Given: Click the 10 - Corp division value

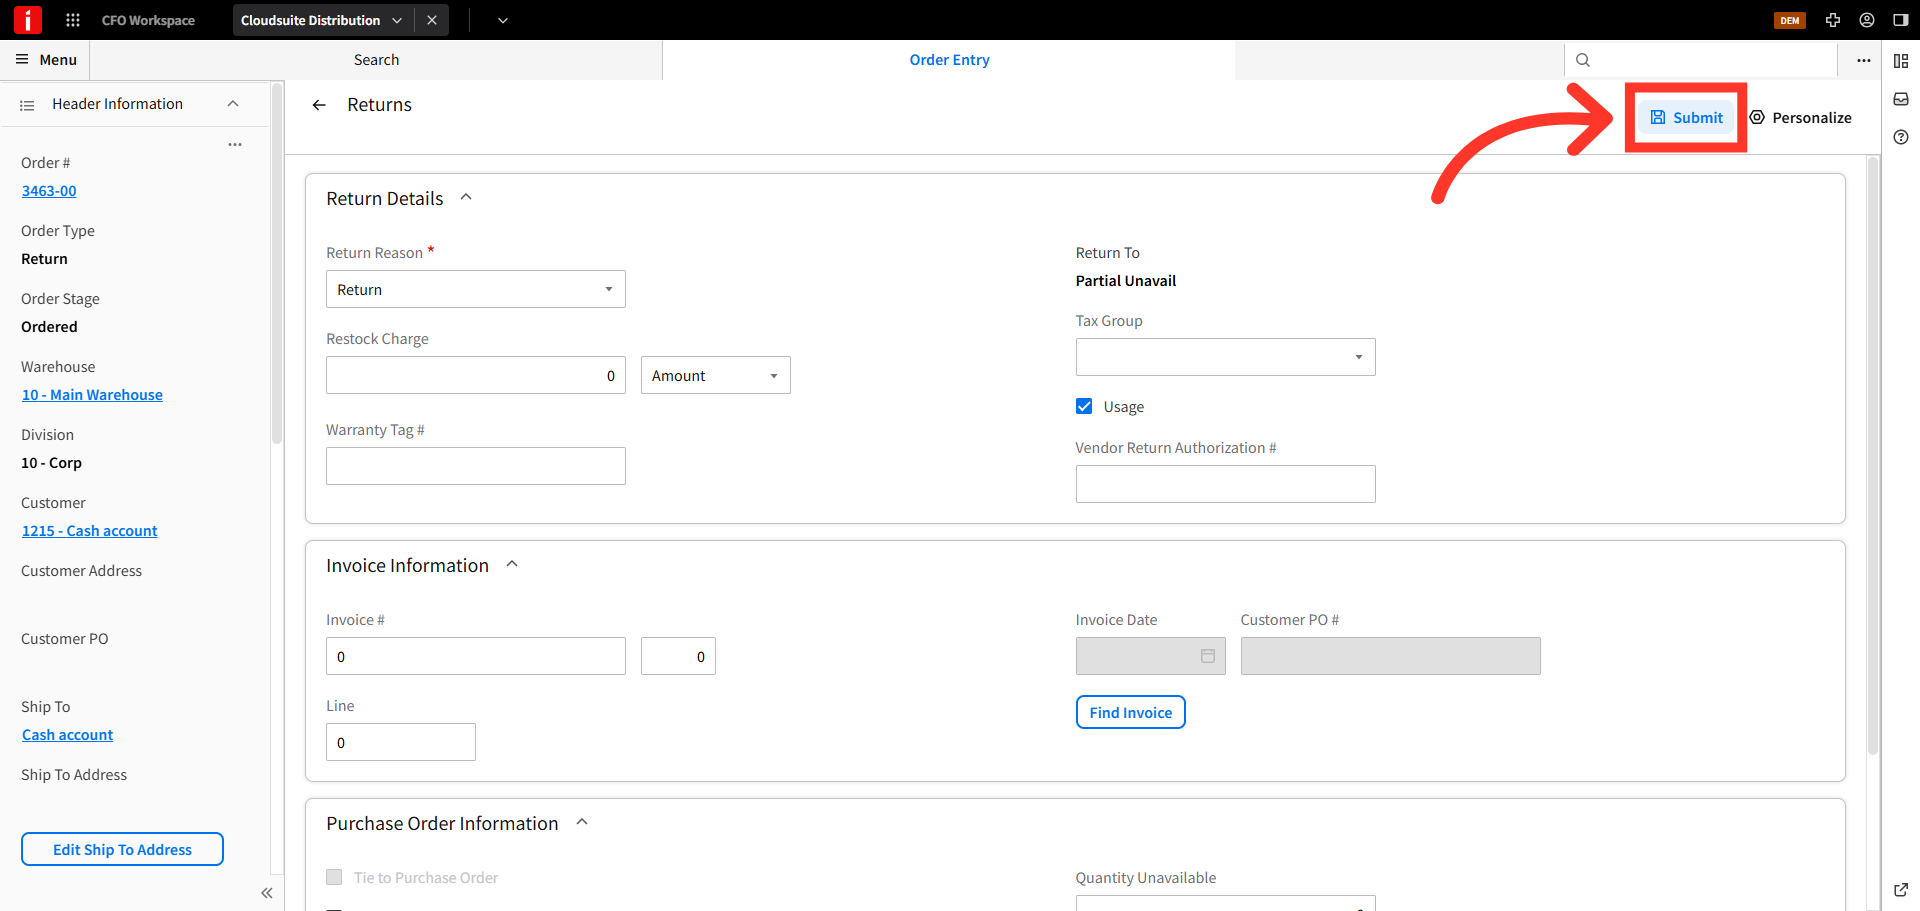Looking at the screenshot, I should tap(51, 463).
